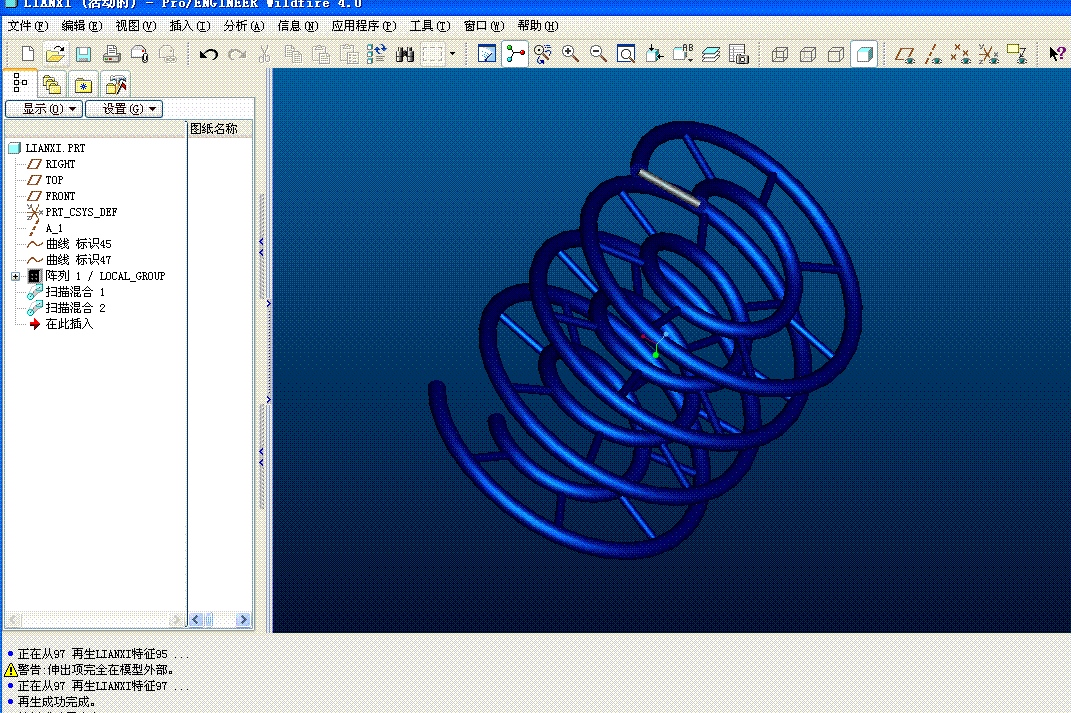The image size is (1071, 713).
Task: Create a new file with the blank page icon
Action: 27,54
